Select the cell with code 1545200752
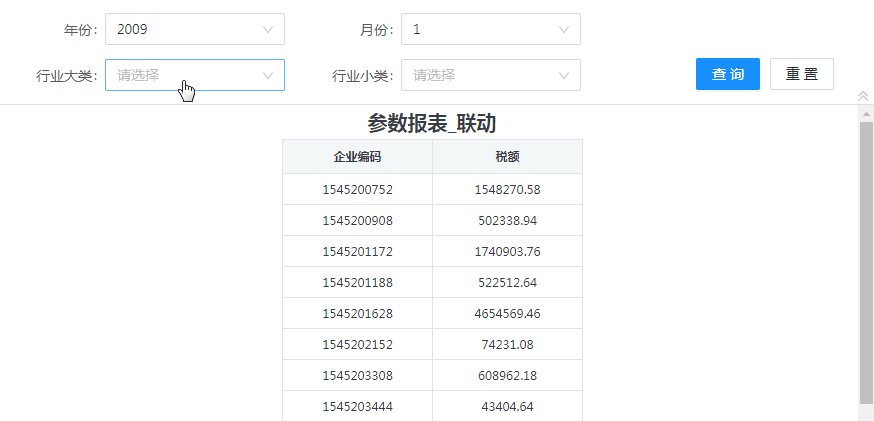874x421 pixels. point(357,189)
